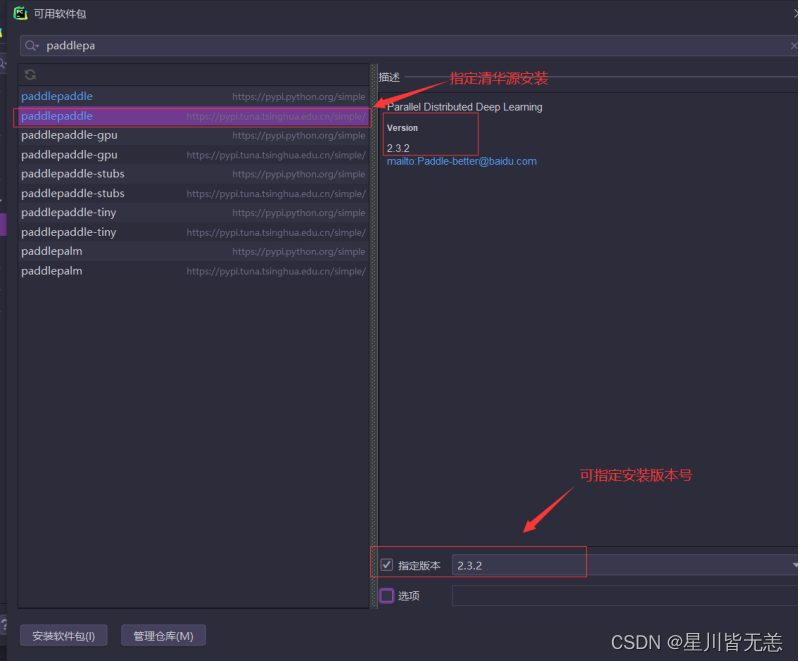Click 安装软件包(I) button
This screenshot has height=662, width=799.
64,636
